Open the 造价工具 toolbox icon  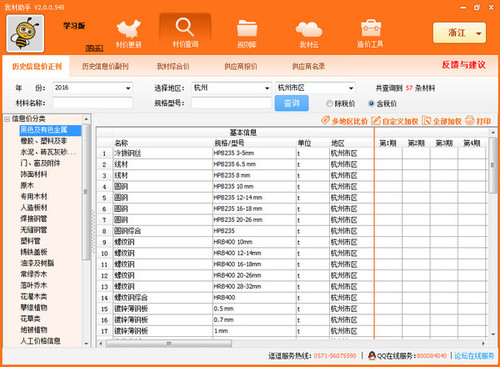pyautogui.click(x=371, y=28)
